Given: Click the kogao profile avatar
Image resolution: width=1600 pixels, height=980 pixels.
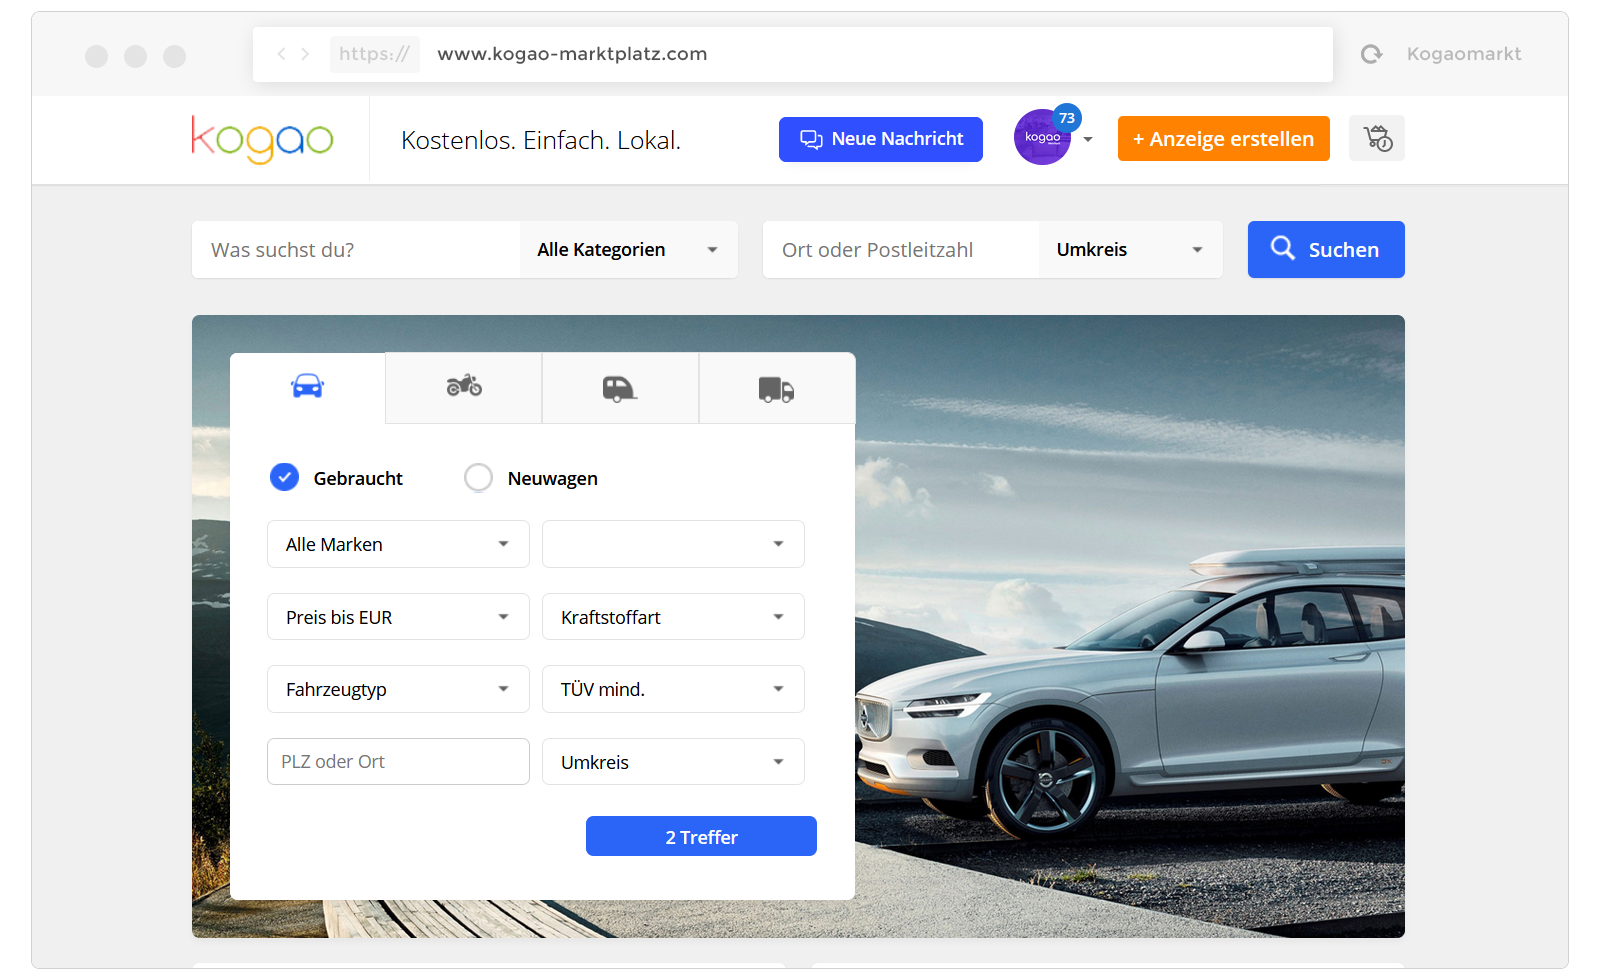Looking at the screenshot, I should 1042,138.
